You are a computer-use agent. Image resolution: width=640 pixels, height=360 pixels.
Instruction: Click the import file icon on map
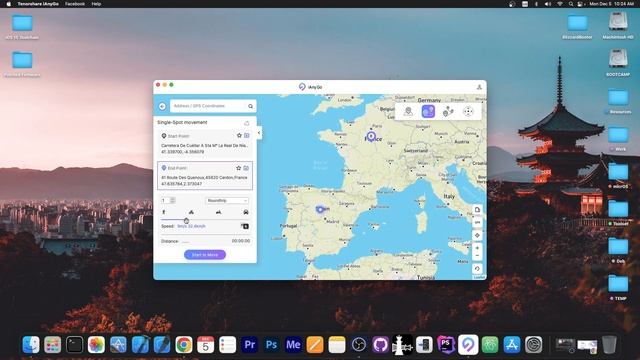coord(477,210)
